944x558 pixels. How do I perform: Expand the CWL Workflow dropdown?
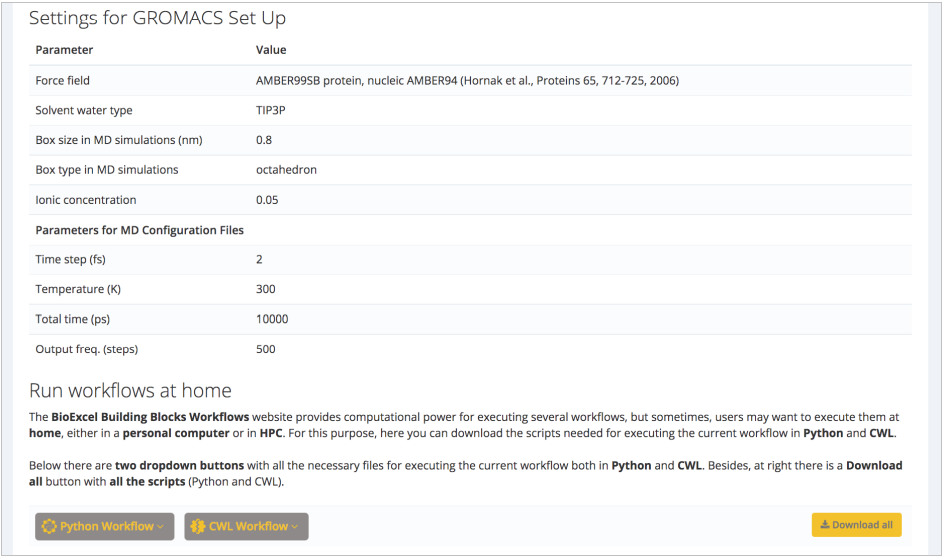coord(246,526)
